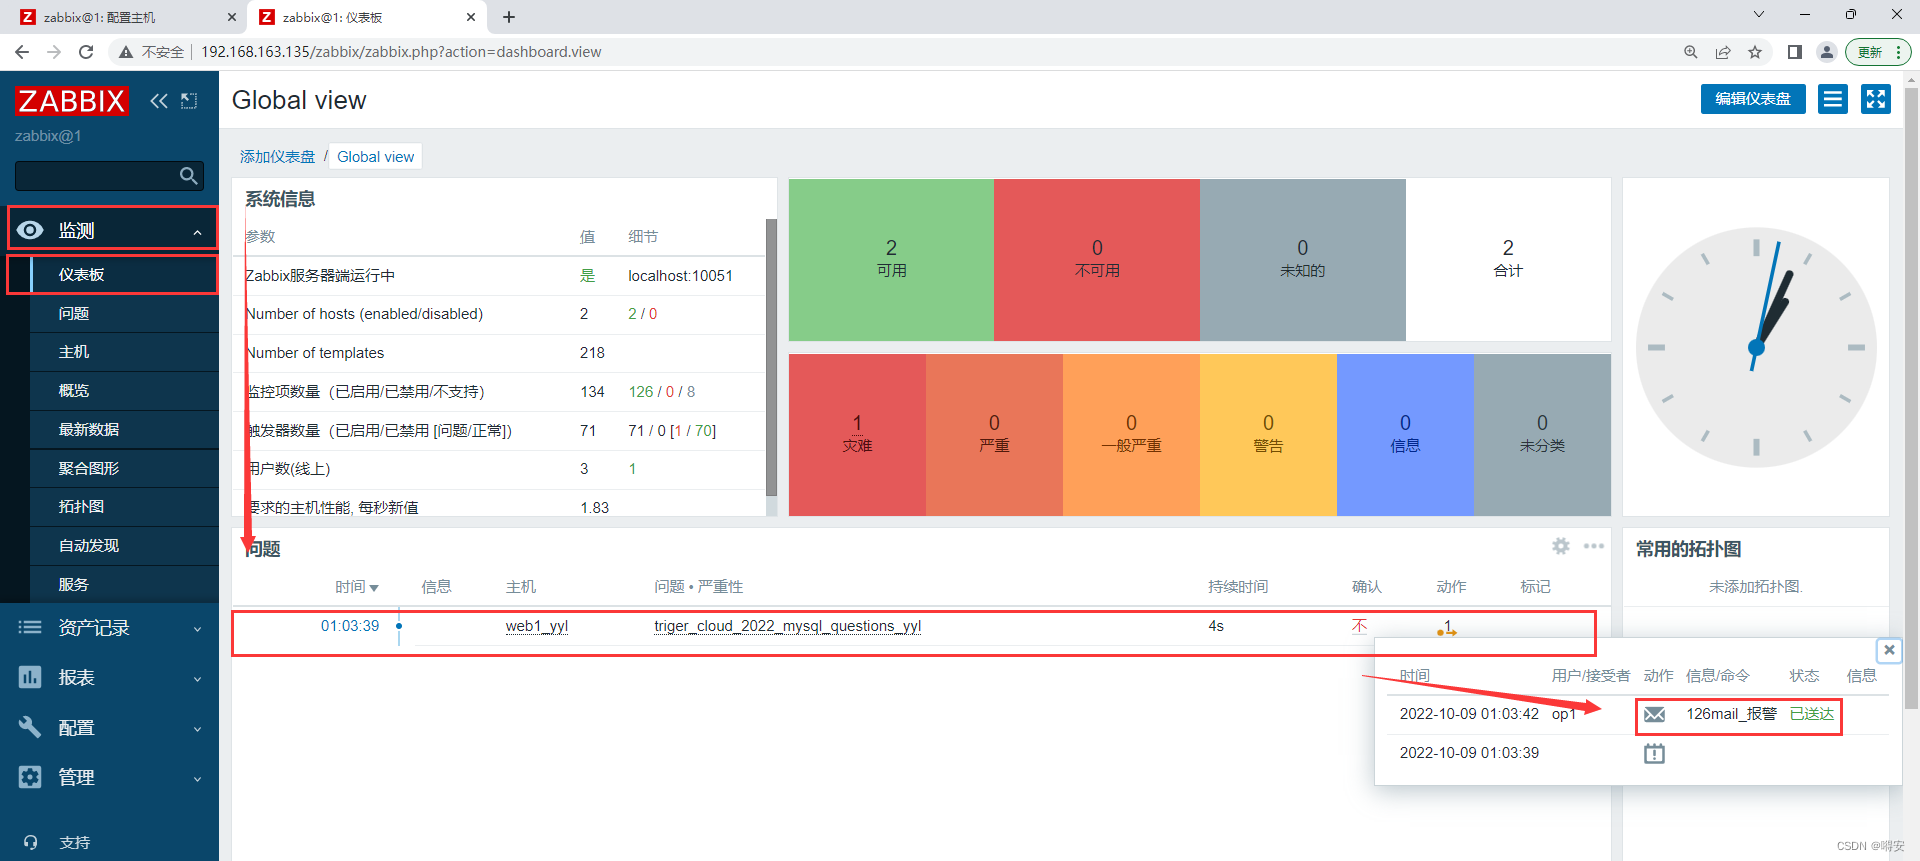Click the localhost:10051 value

click(x=680, y=276)
